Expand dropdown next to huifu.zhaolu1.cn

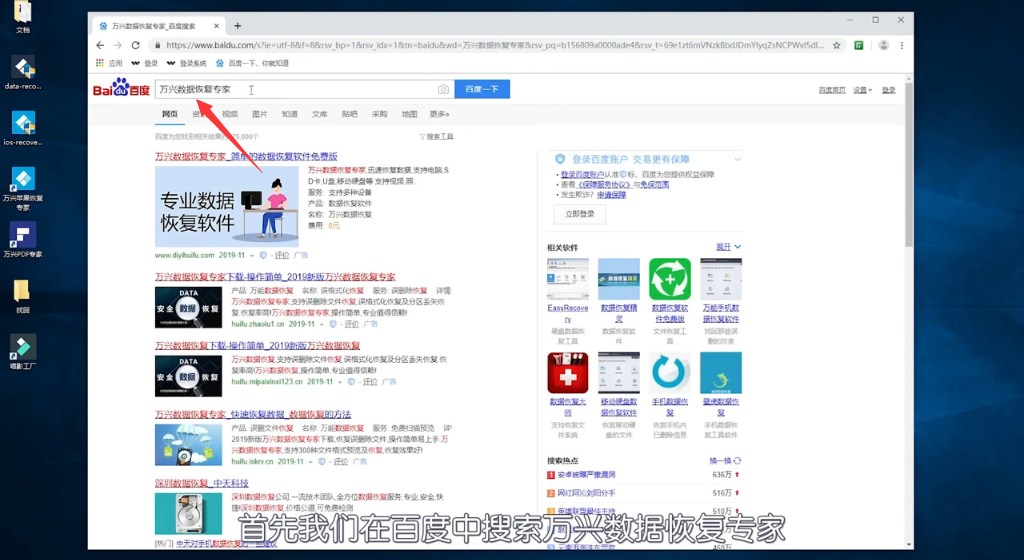tap(322, 324)
